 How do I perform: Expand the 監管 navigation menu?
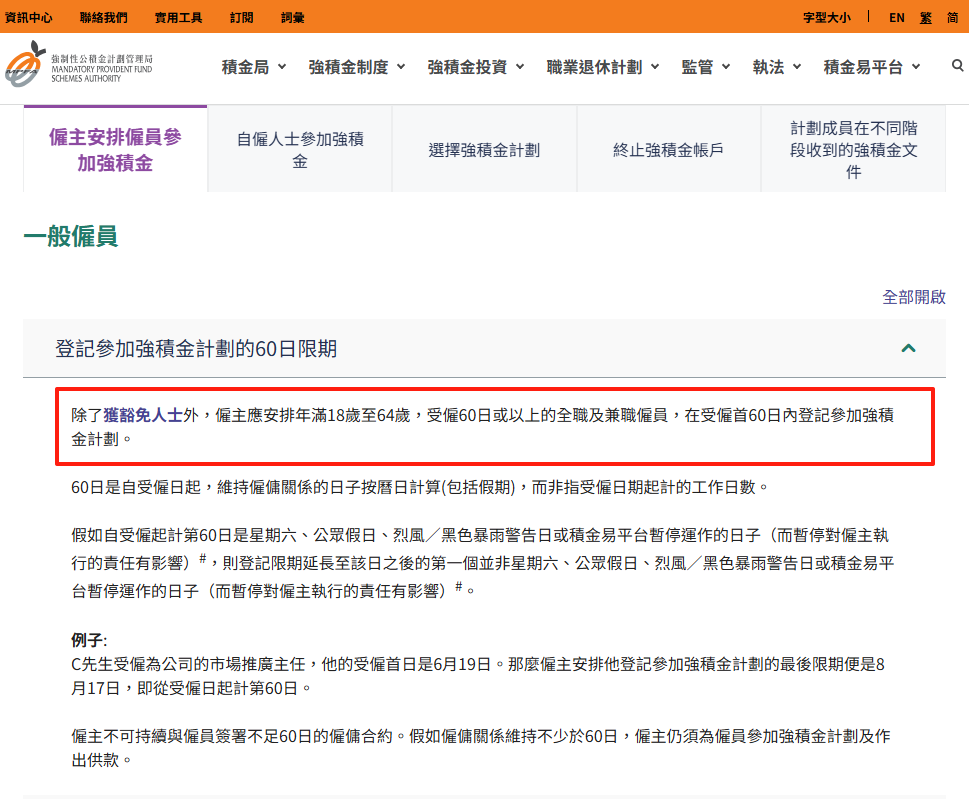[706, 67]
